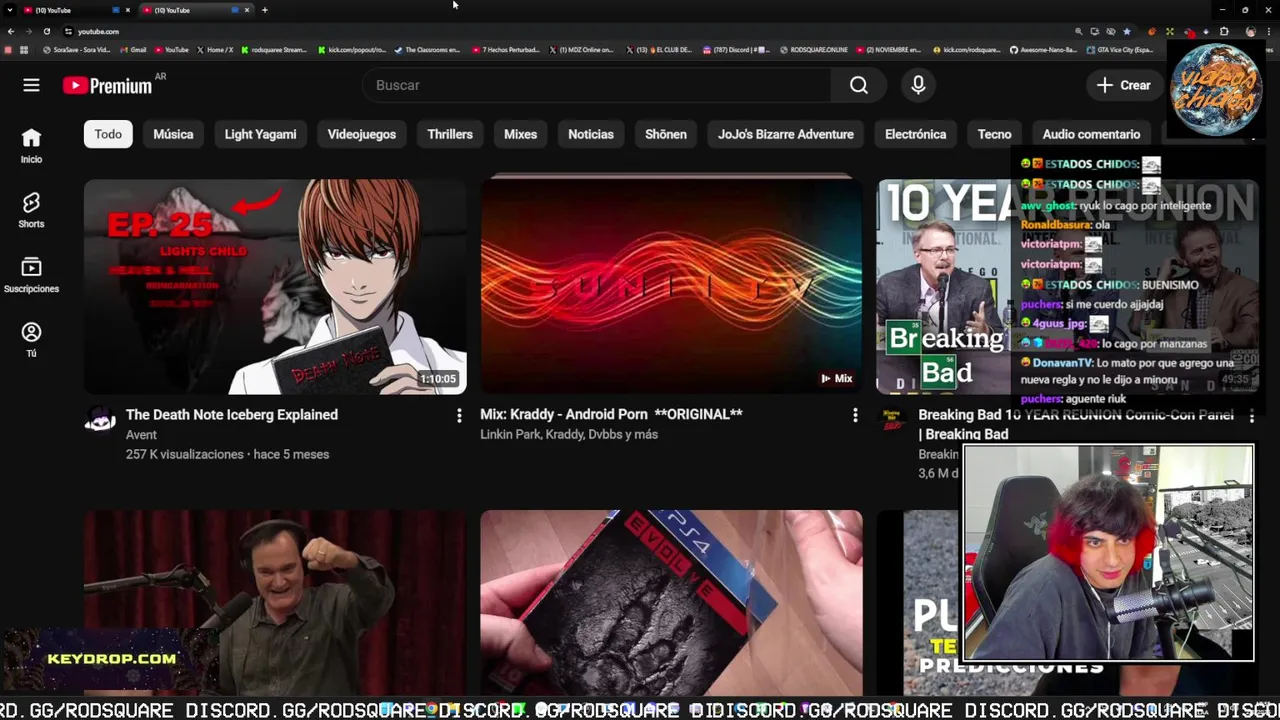Click the zoom magnifier icon in address bar

pos(1078,31)
